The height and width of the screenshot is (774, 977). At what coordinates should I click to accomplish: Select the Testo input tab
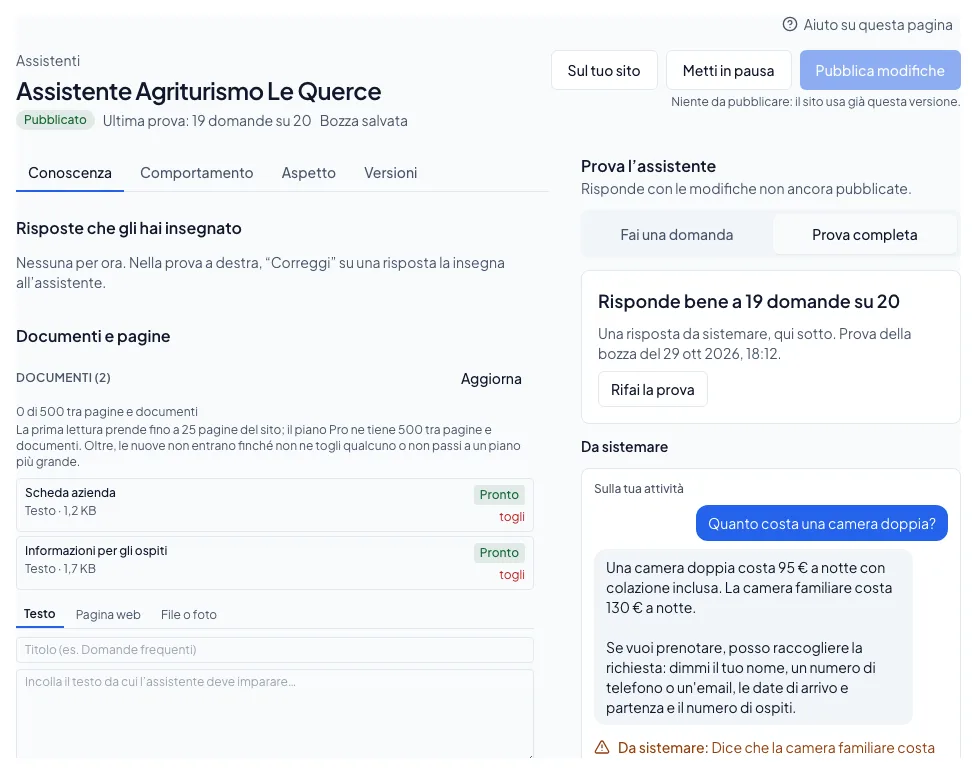tap(39, 614)
